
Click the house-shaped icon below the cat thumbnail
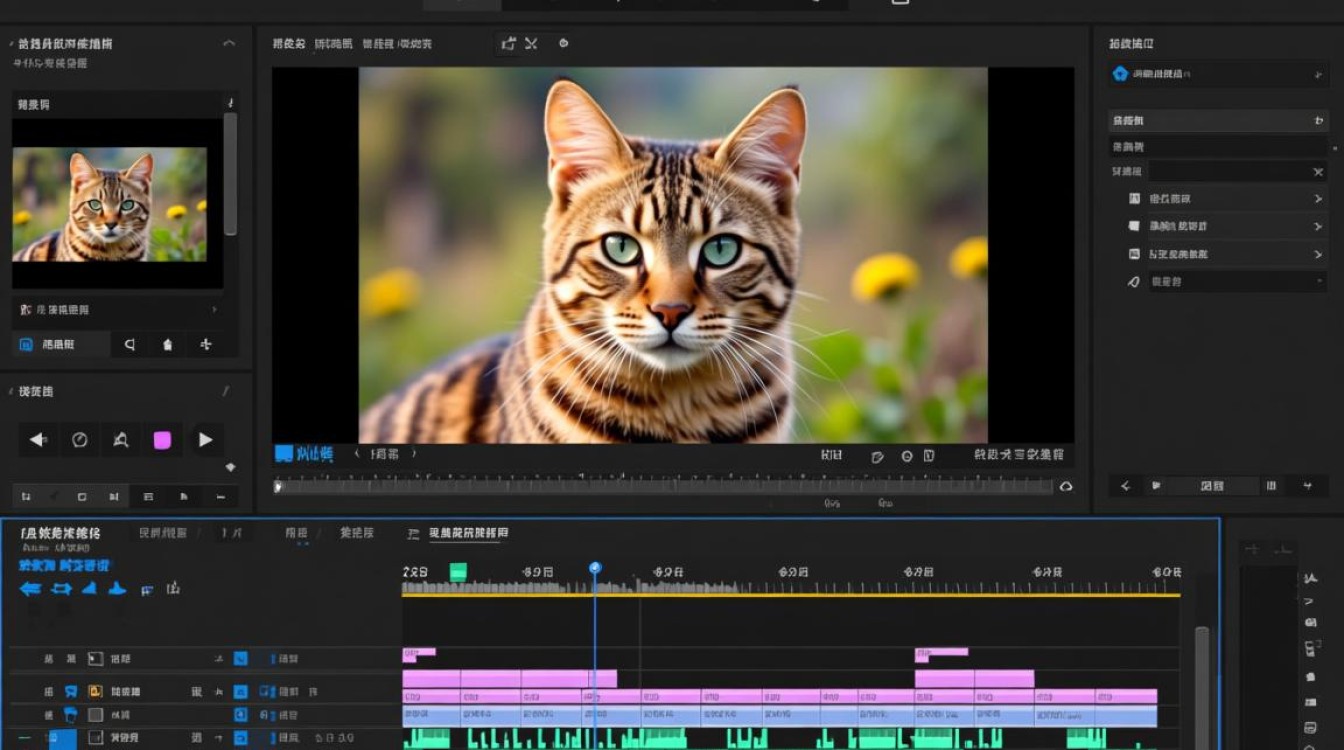[168, 345]
